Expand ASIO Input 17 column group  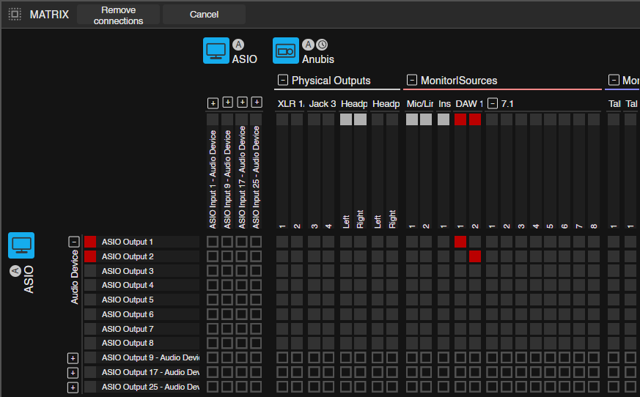click(242, 102)
